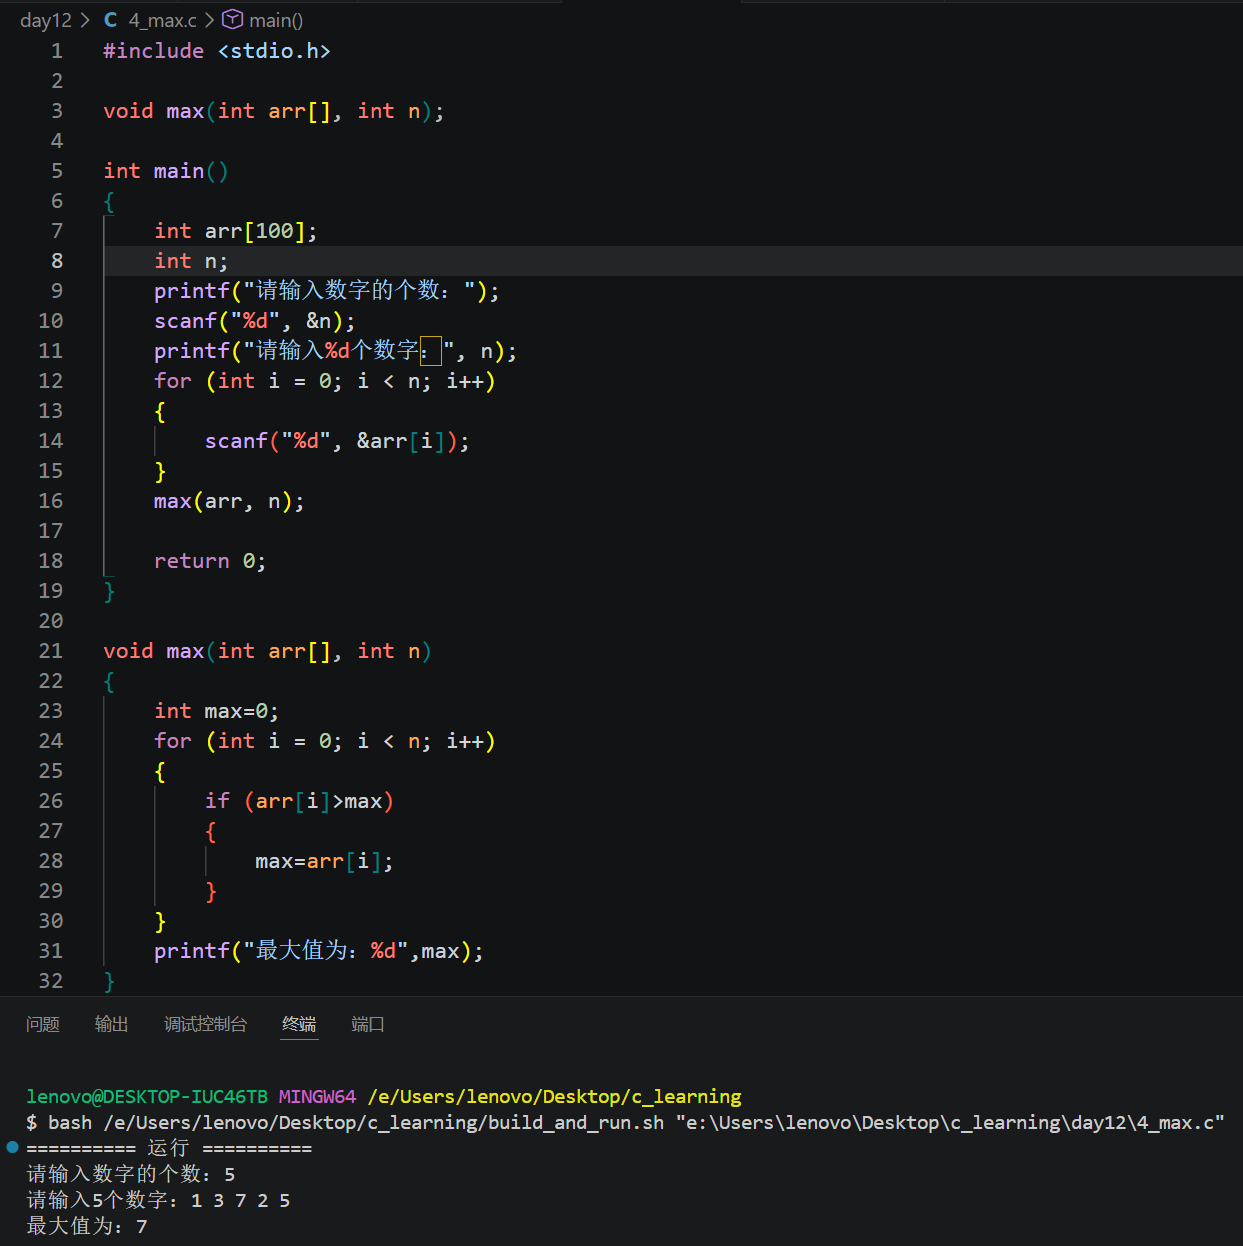Expand the breadcrumb chevron after day12
1243x1246 pixels.
[85, 20]
